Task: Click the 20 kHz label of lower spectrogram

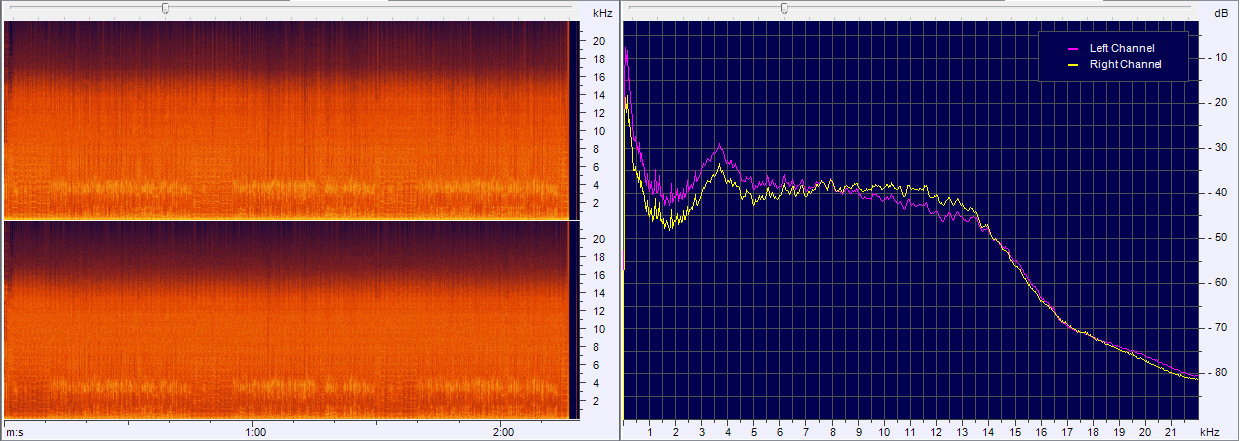Action: 598,240
